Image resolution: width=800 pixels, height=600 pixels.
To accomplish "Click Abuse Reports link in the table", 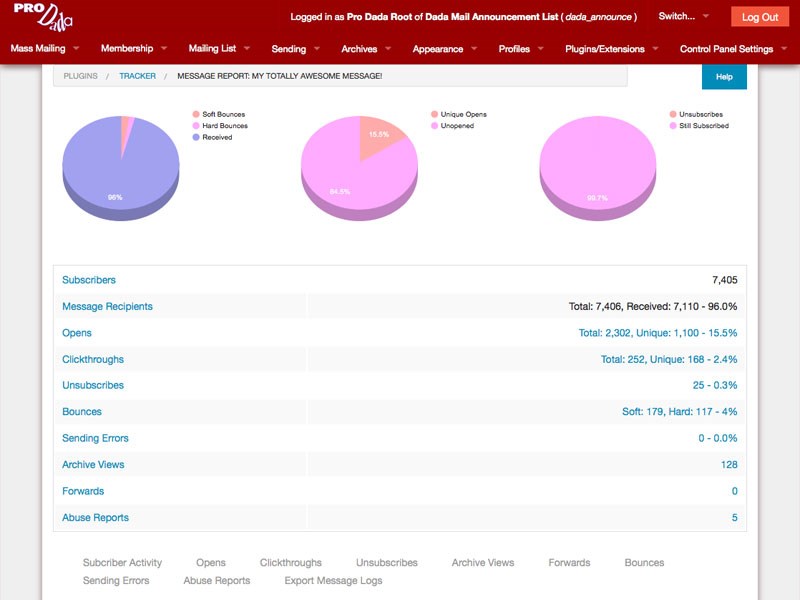I will [95, 518].
